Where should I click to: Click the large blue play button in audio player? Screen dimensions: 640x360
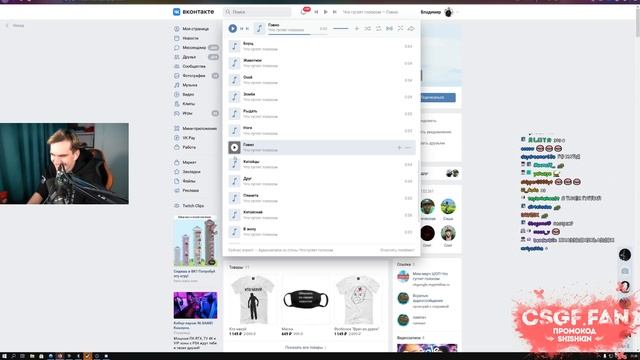(233, 28)
